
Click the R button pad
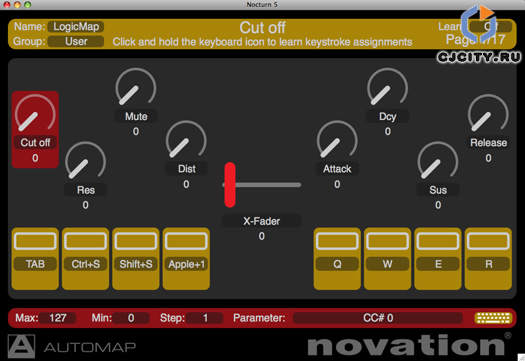(x=488, y=259)
